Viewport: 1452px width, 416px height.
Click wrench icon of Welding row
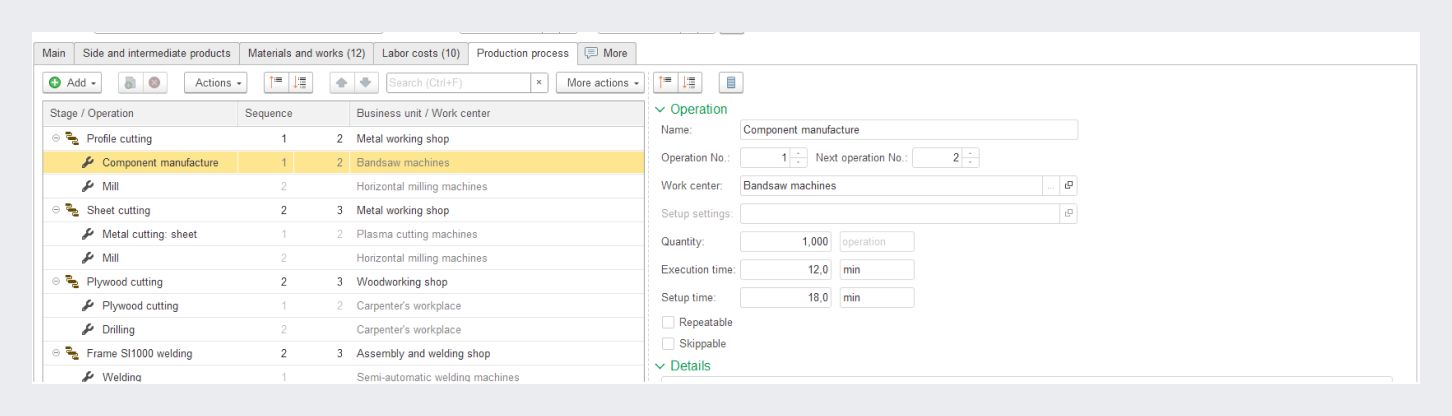tap(88, 377)
